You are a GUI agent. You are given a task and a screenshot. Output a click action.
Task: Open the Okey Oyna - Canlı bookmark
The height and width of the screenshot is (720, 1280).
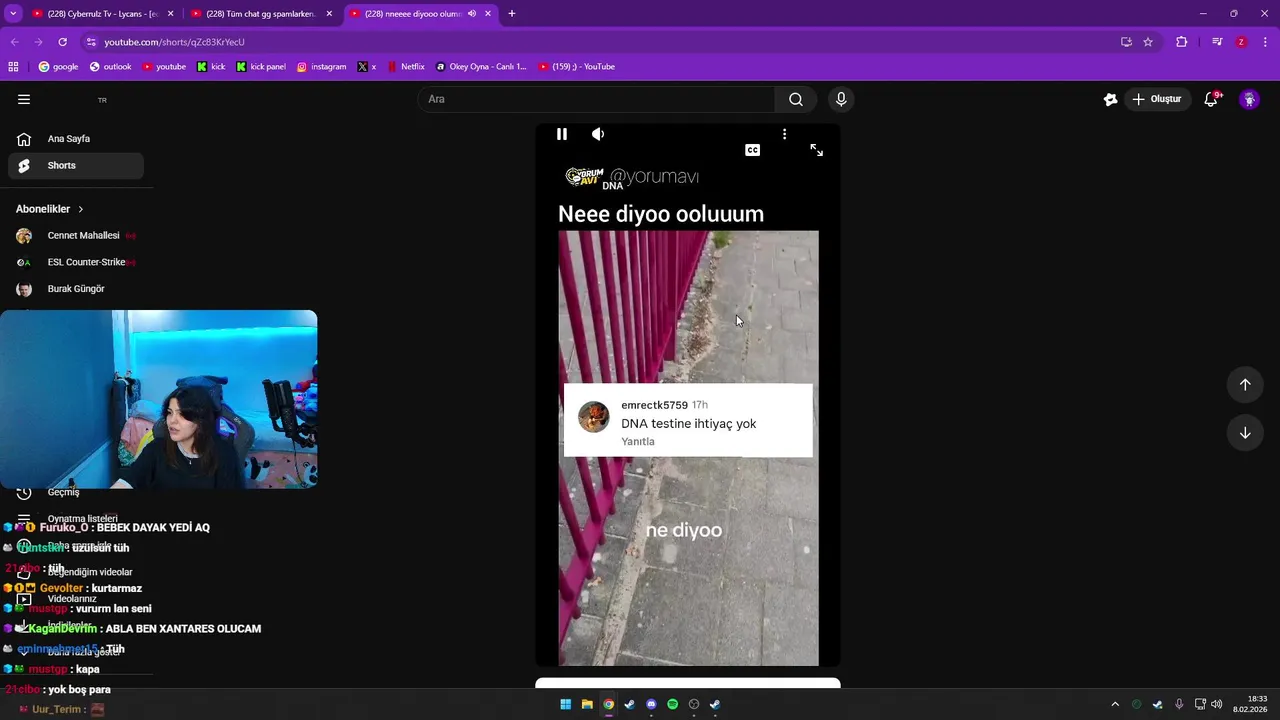pos(481,67)
